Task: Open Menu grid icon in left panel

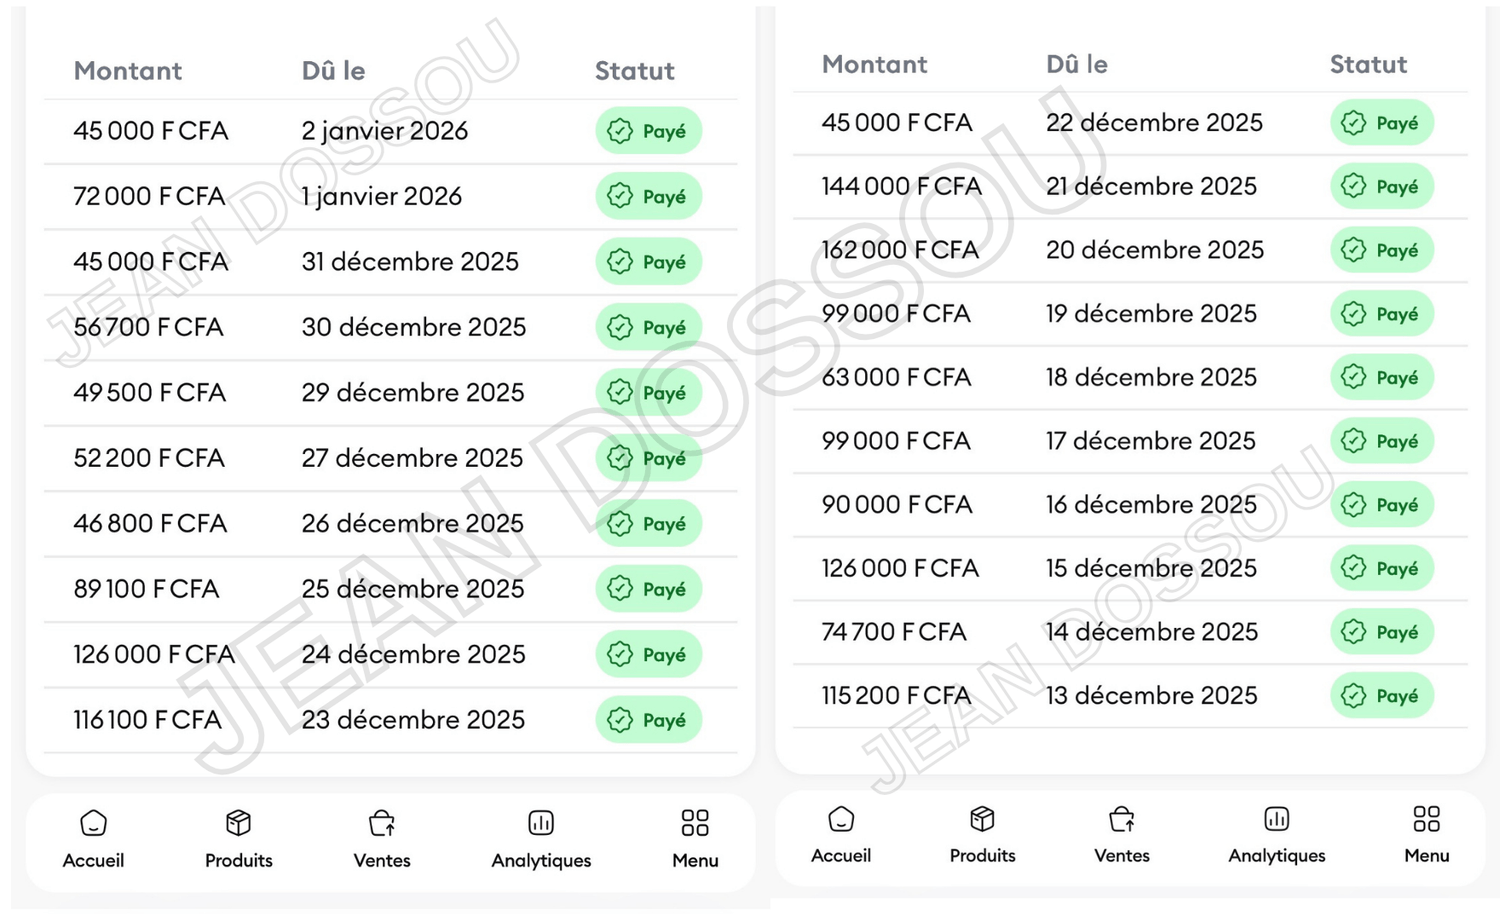Action: click(695, 823)
